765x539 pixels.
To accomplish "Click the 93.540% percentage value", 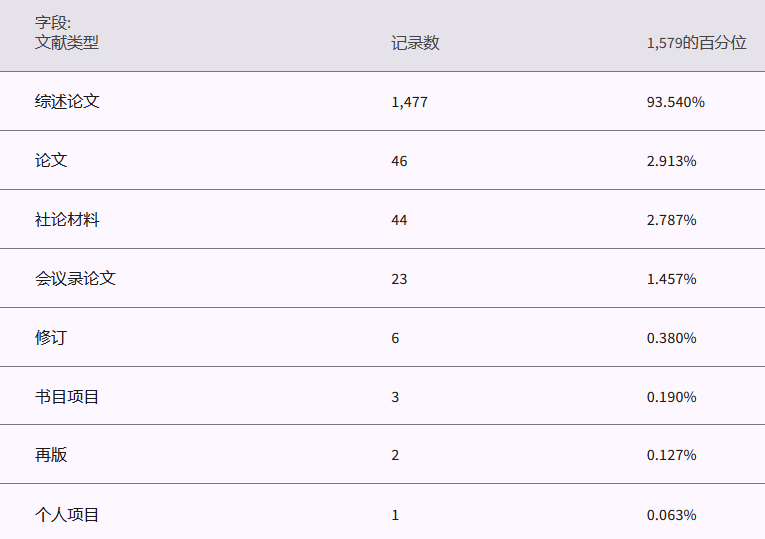I will tap(675, 102).
